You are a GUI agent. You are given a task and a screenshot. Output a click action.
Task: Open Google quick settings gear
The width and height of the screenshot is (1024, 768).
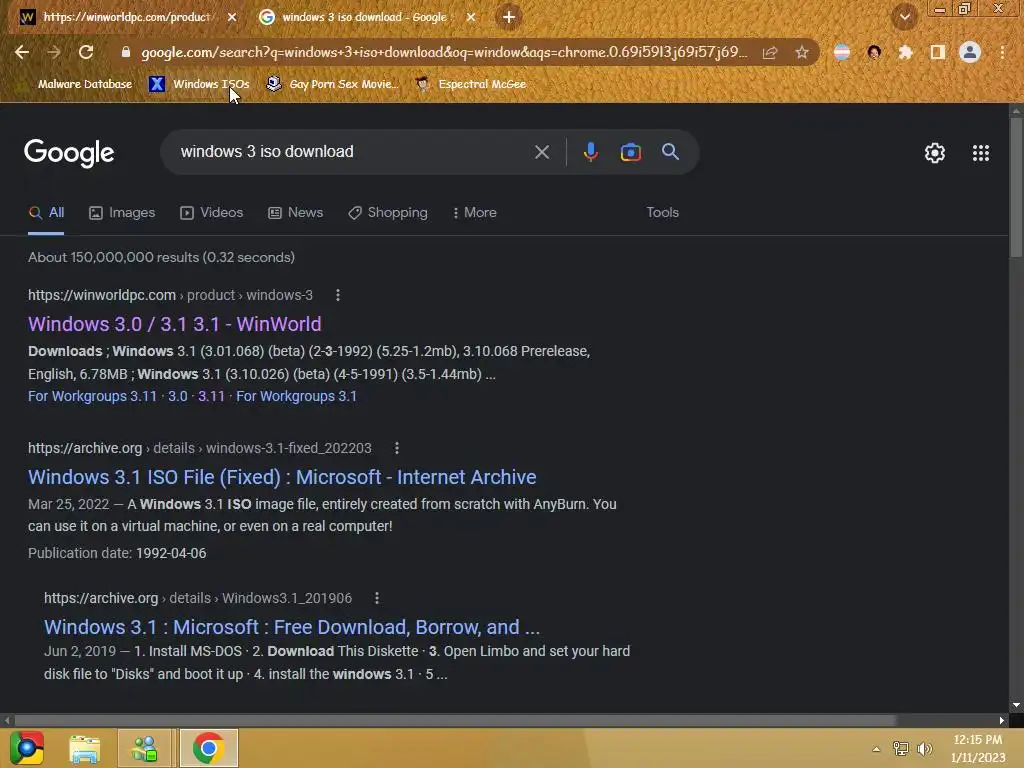point(935,153)
